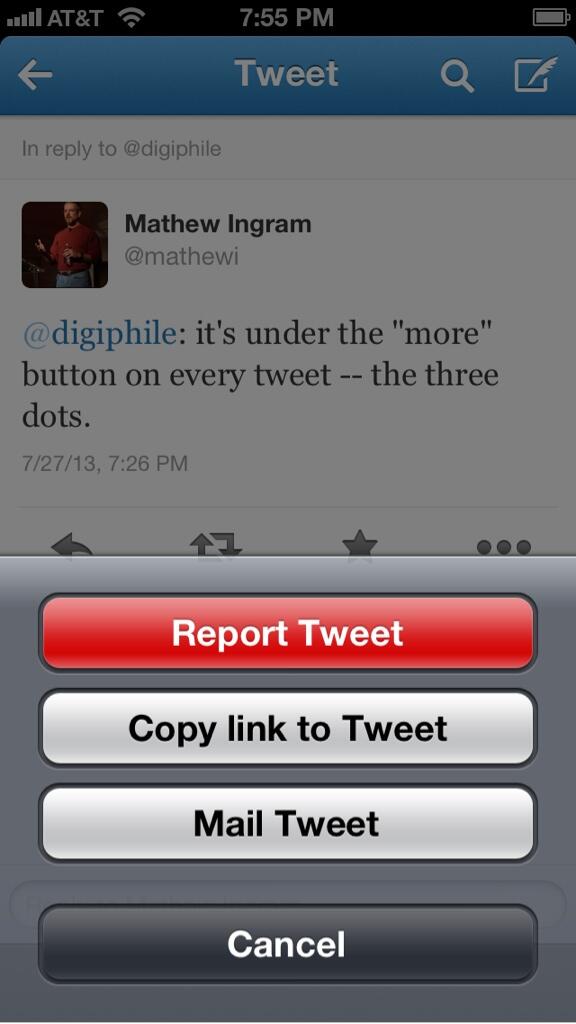Tap the battery indicator icon
576x1024 pixels.
551,18
